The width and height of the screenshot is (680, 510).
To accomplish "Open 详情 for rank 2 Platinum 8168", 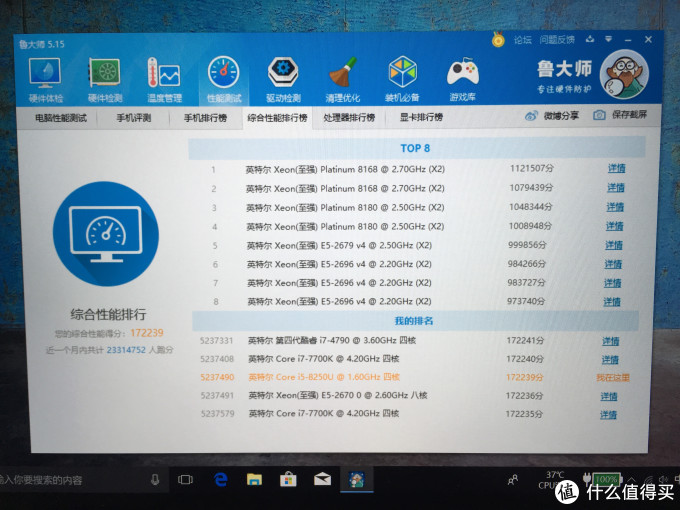I will pyautogui.click(x=615, y=187).
